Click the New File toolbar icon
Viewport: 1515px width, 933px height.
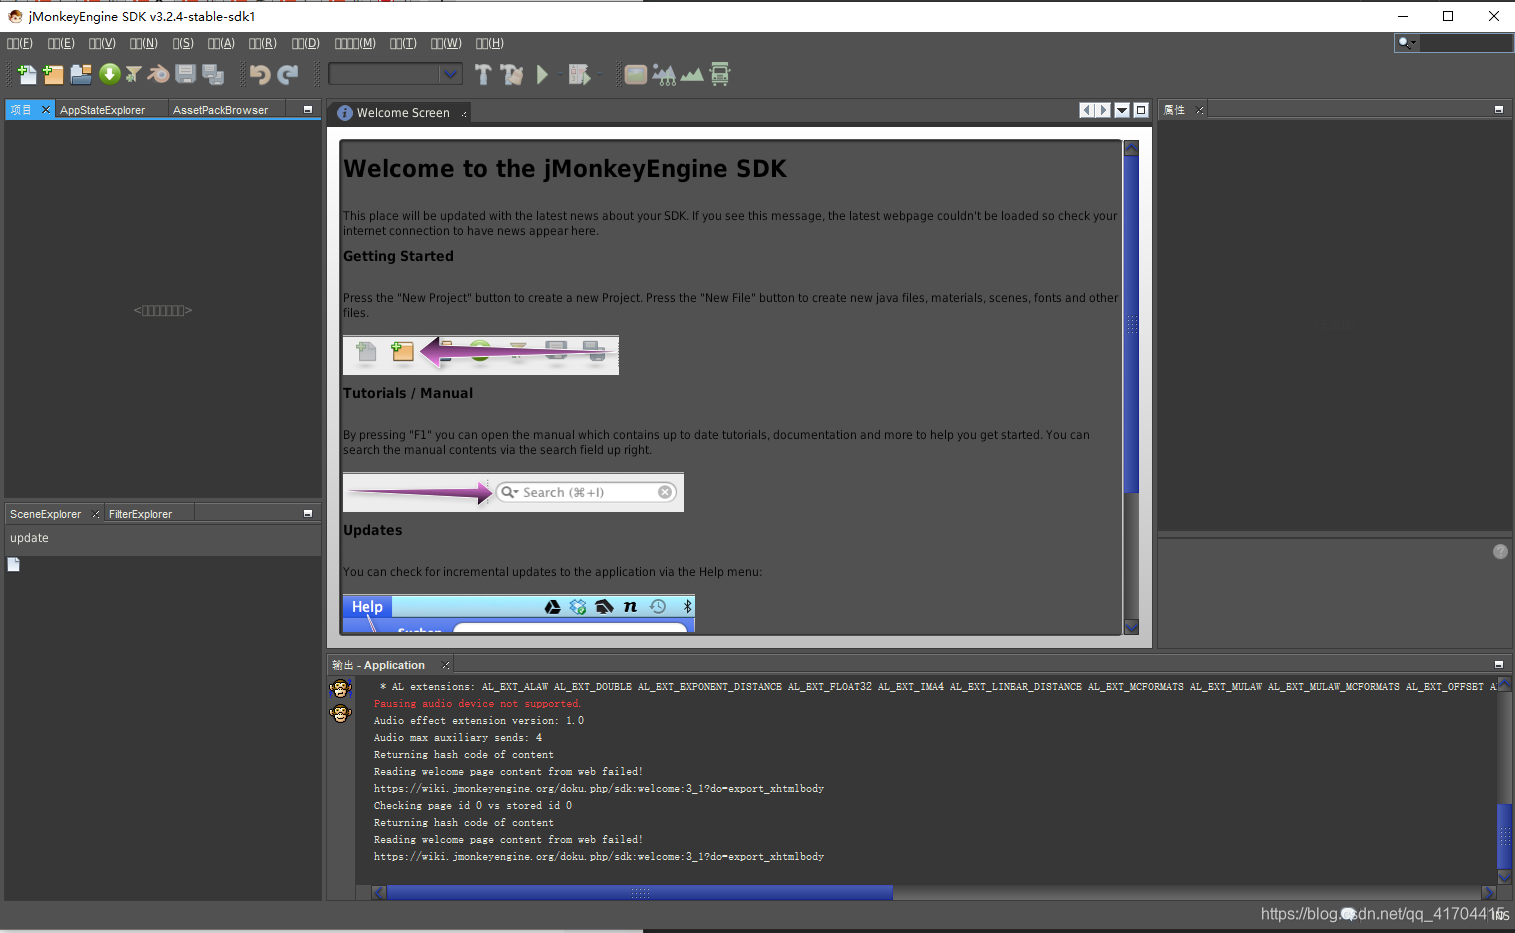coord(27,74)
